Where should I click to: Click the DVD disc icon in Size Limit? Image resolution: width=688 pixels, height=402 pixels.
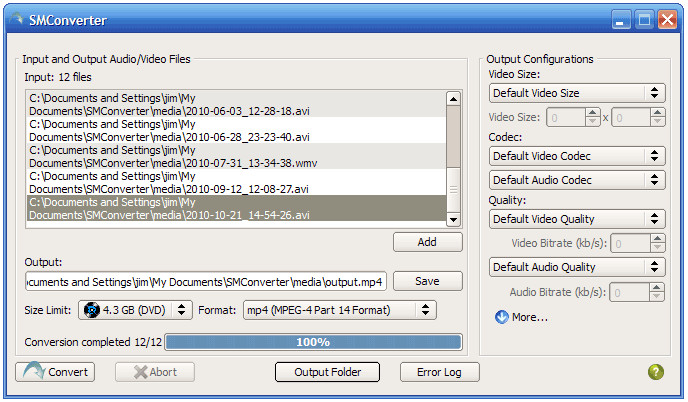coord(92,310)
